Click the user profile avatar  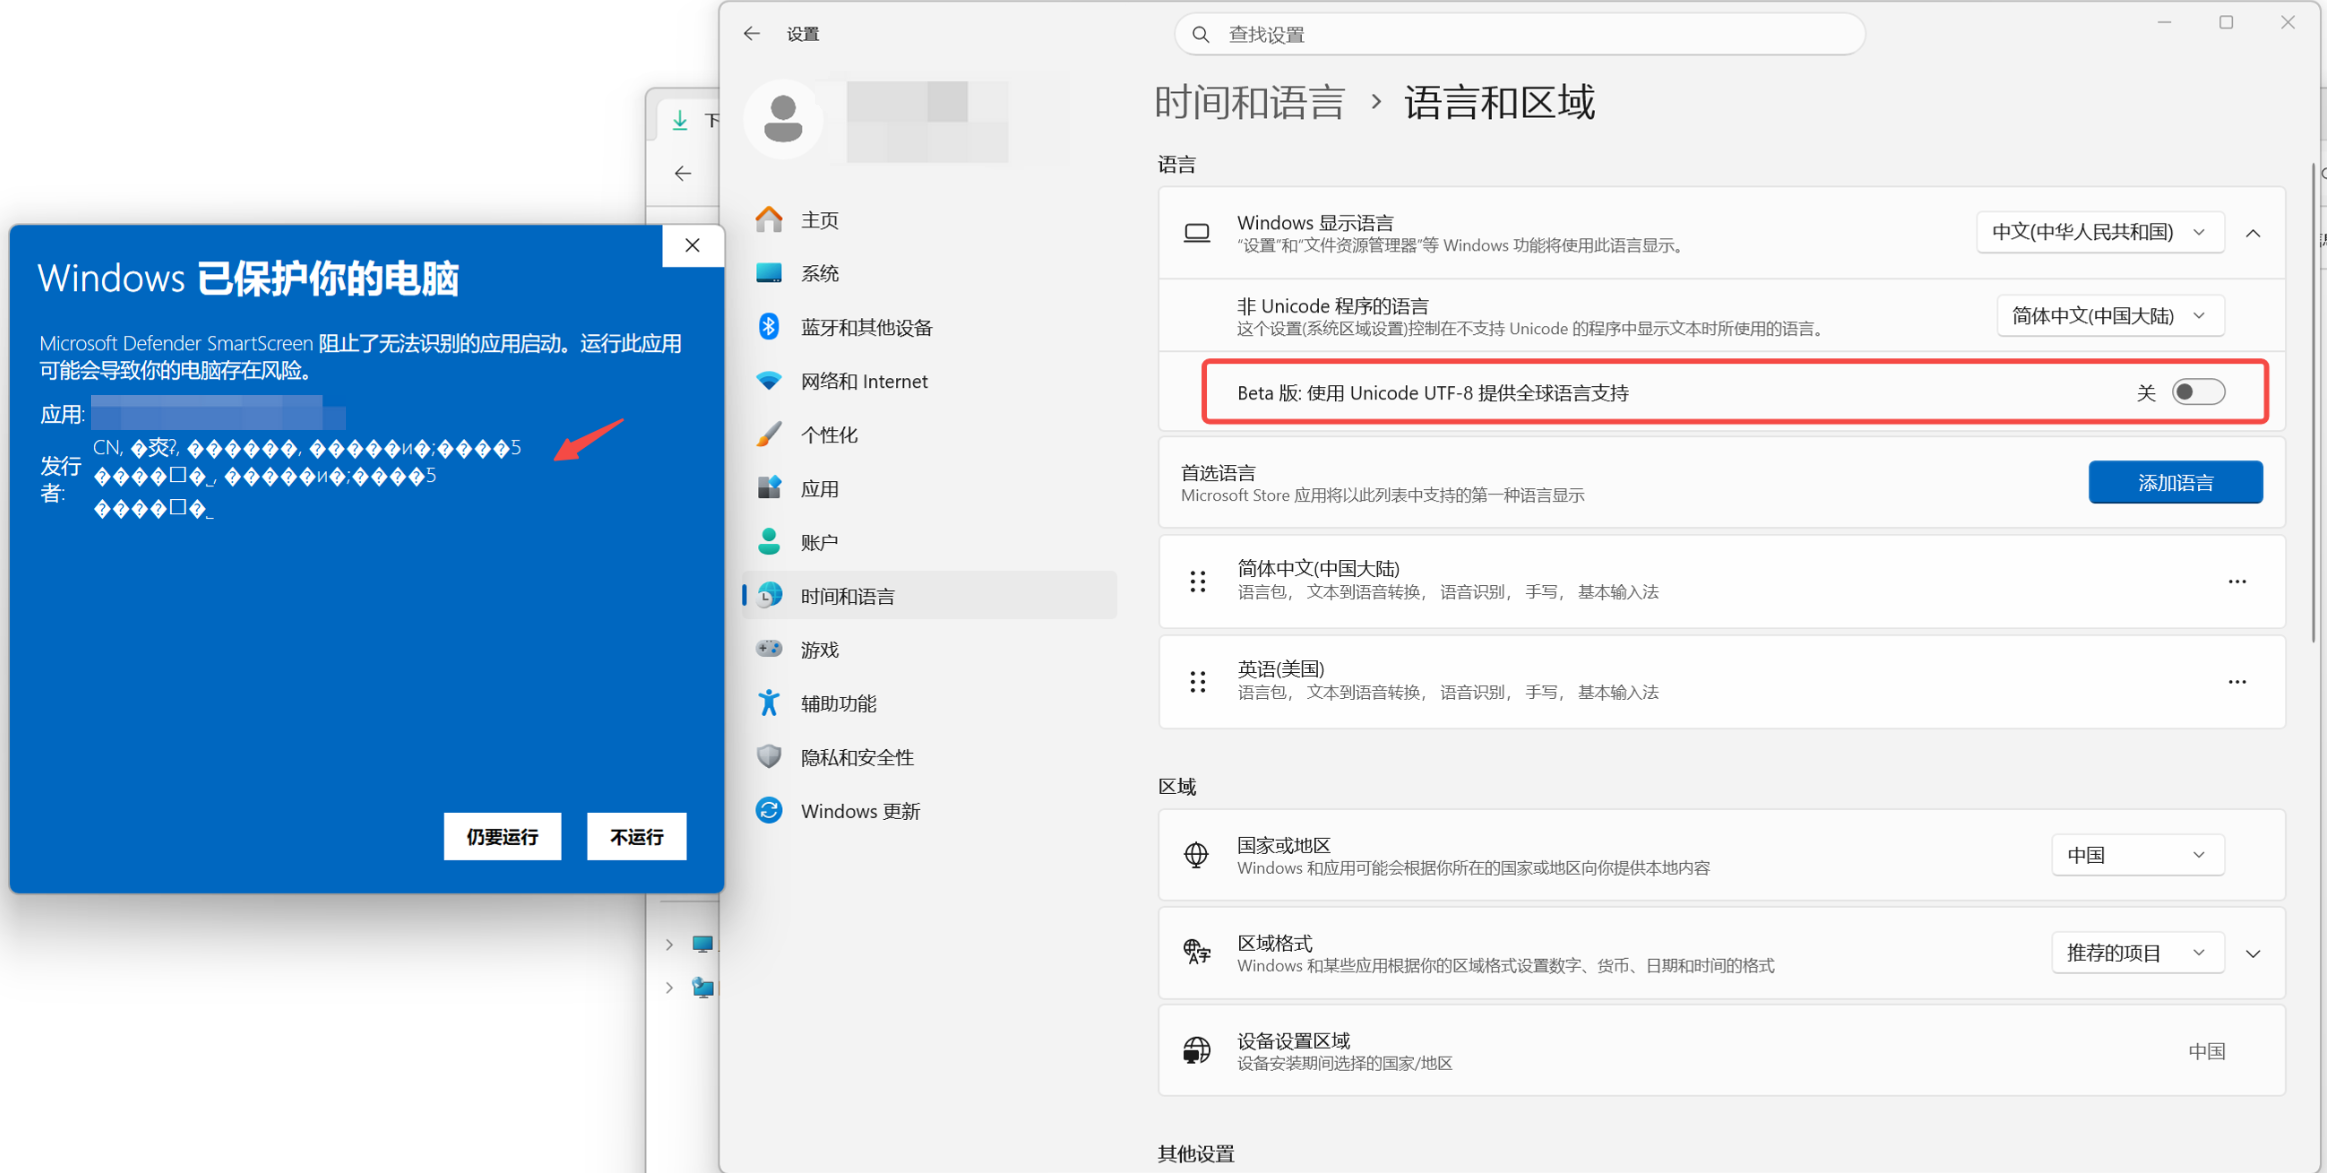(783, 120)
